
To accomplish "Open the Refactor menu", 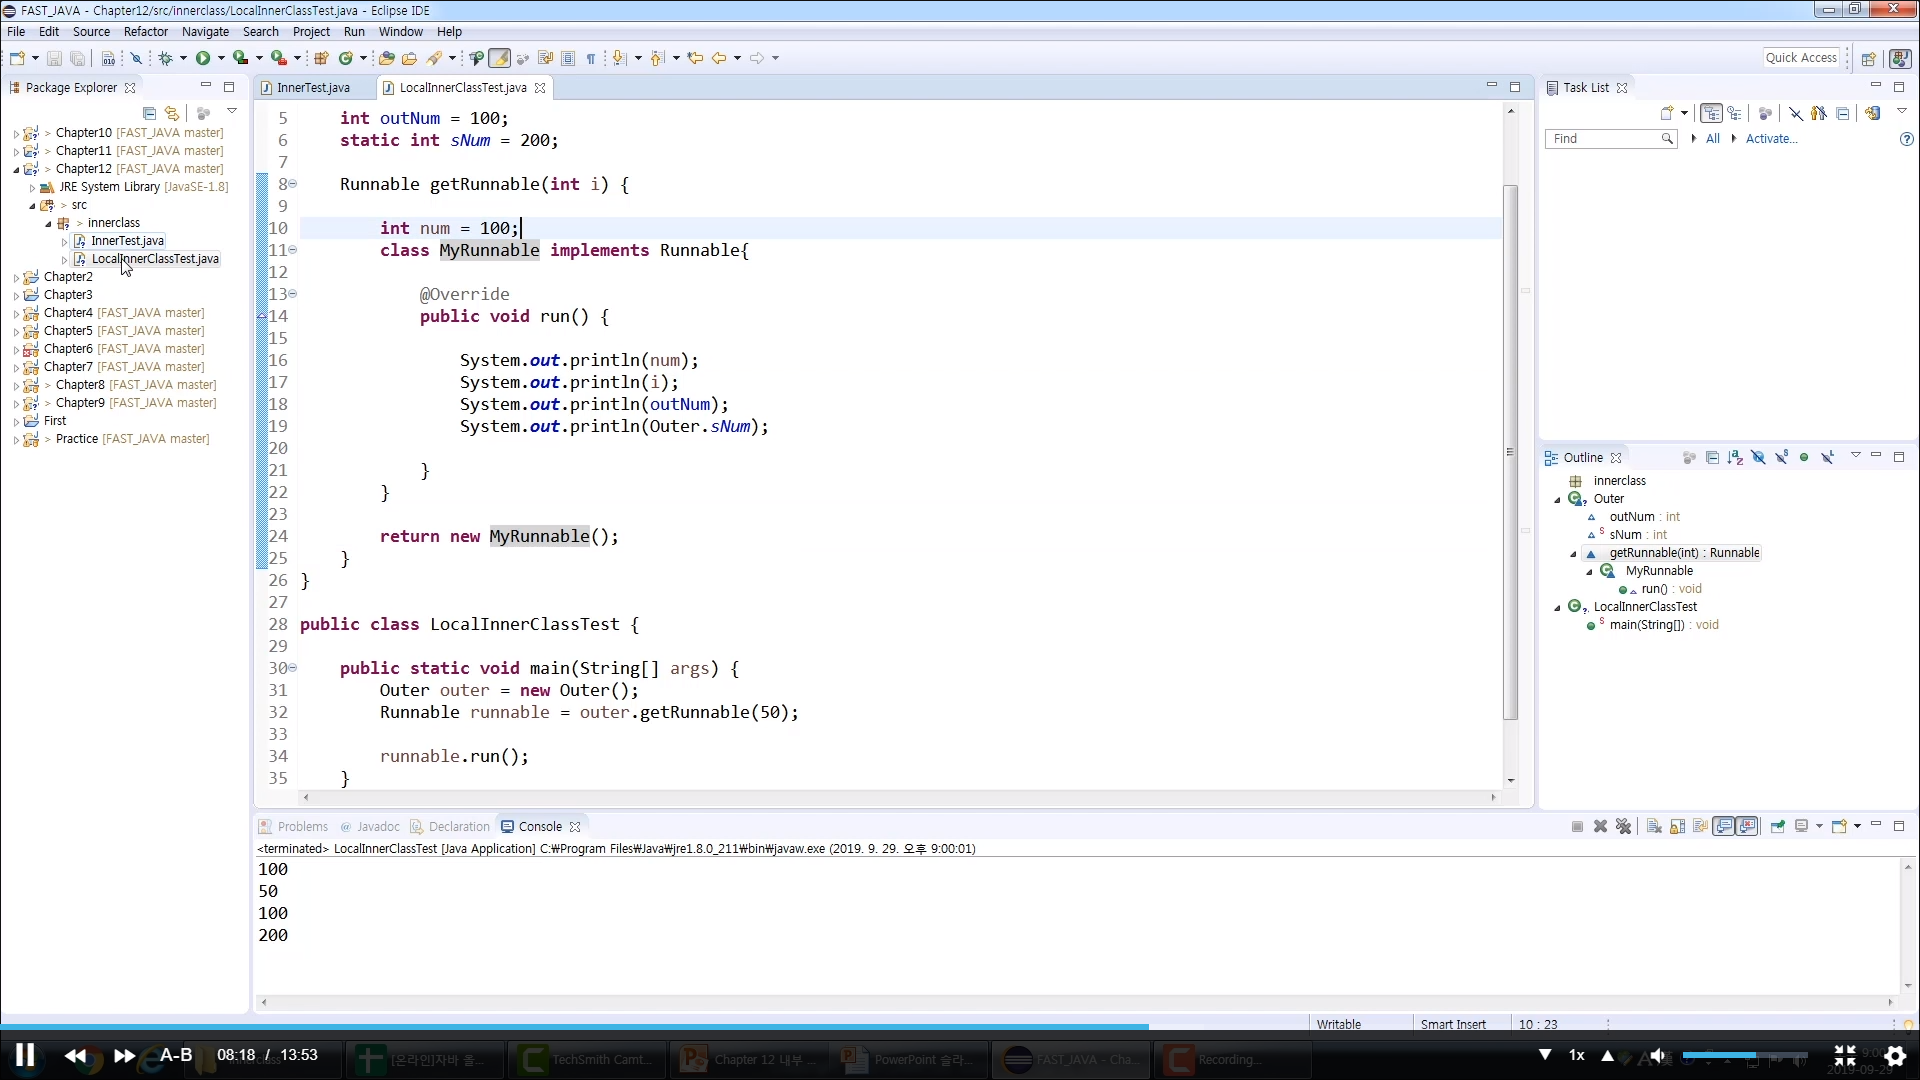I will [x=145, y=31].
